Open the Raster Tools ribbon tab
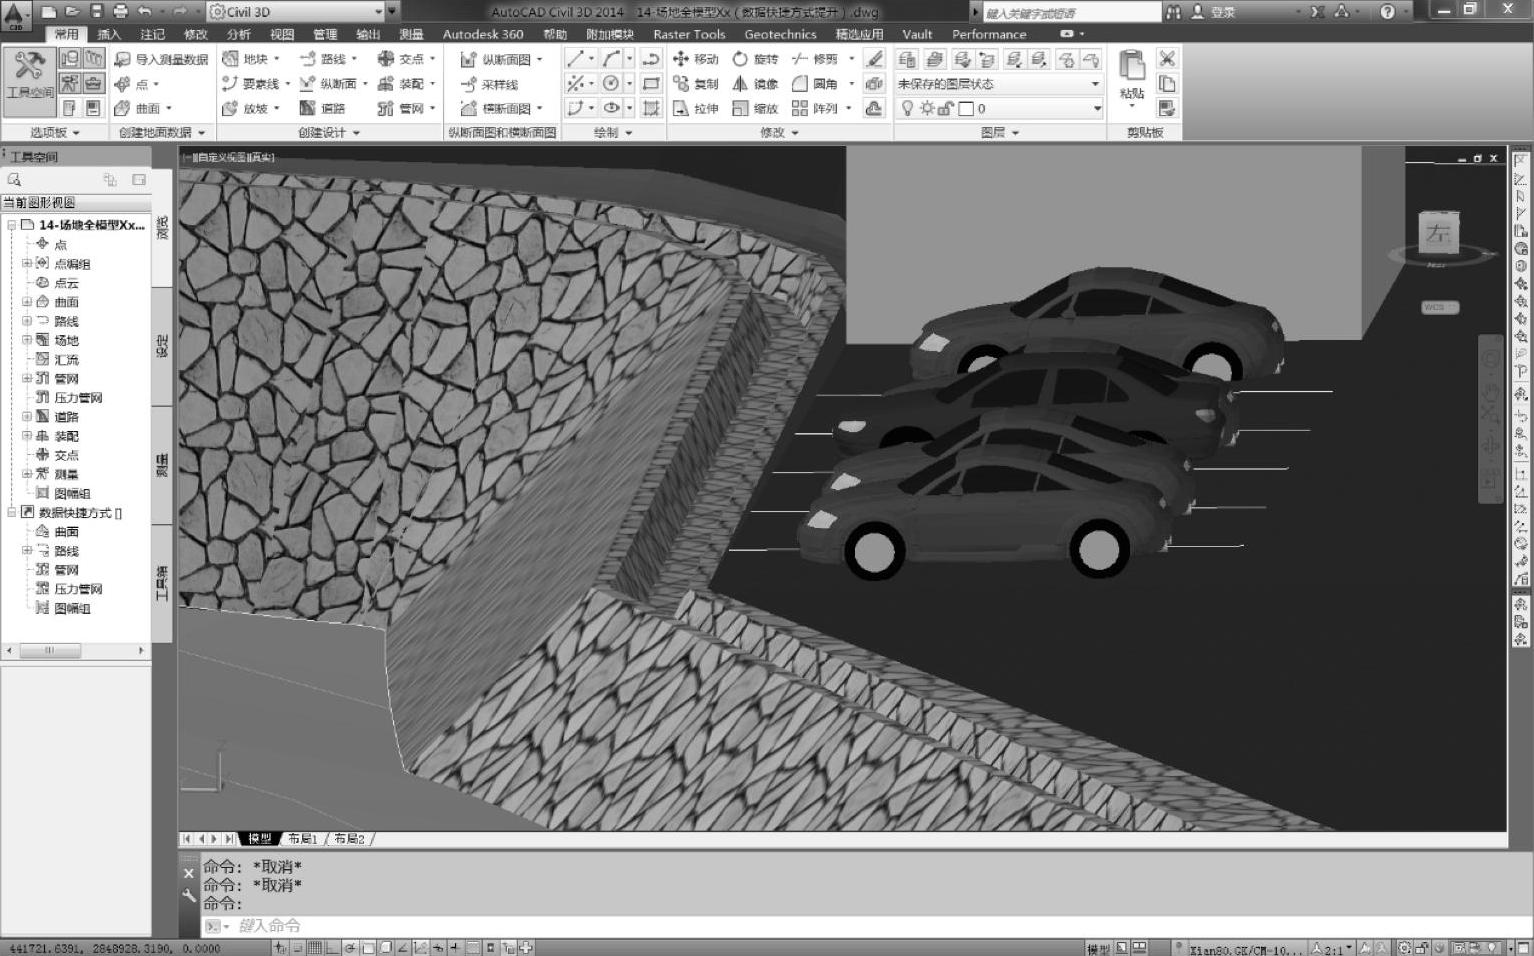This screenshot has width=1534, height=956. coord(689,34)
